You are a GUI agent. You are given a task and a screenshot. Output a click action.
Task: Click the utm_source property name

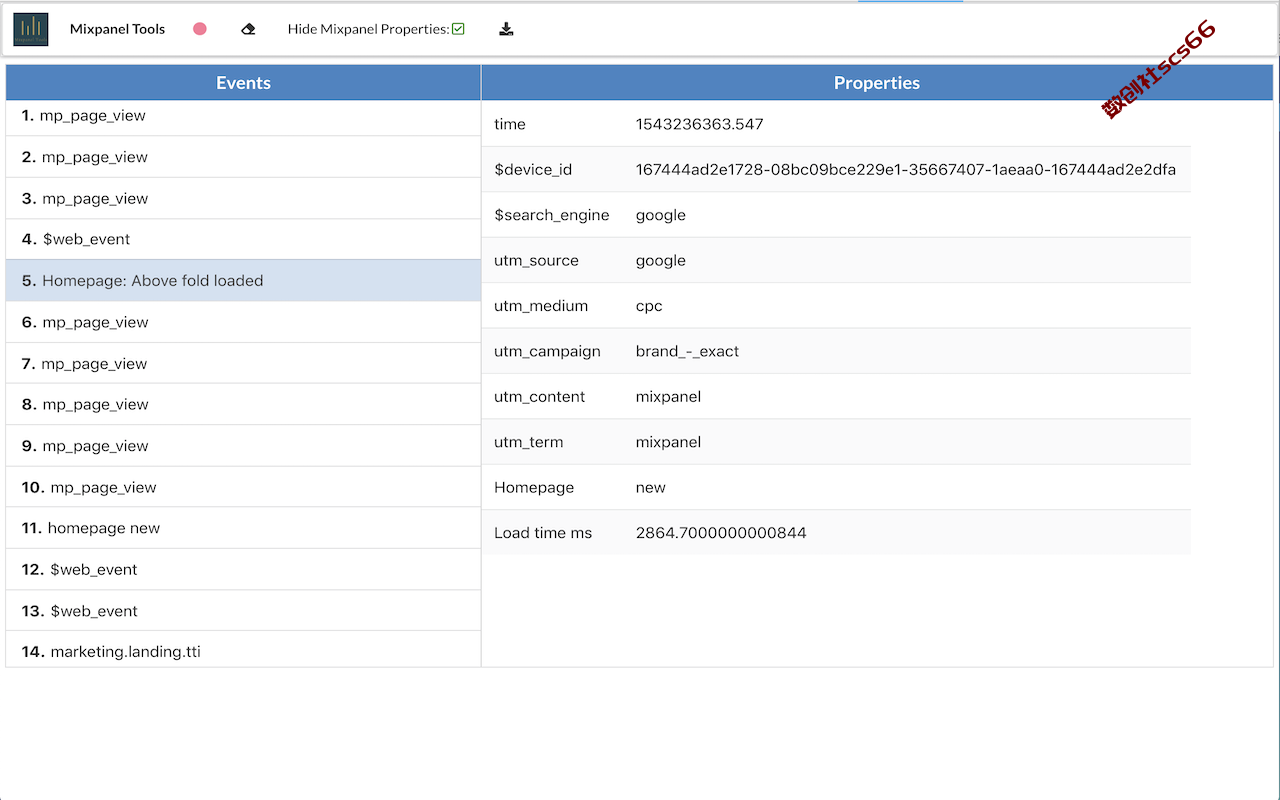point(536,261)
